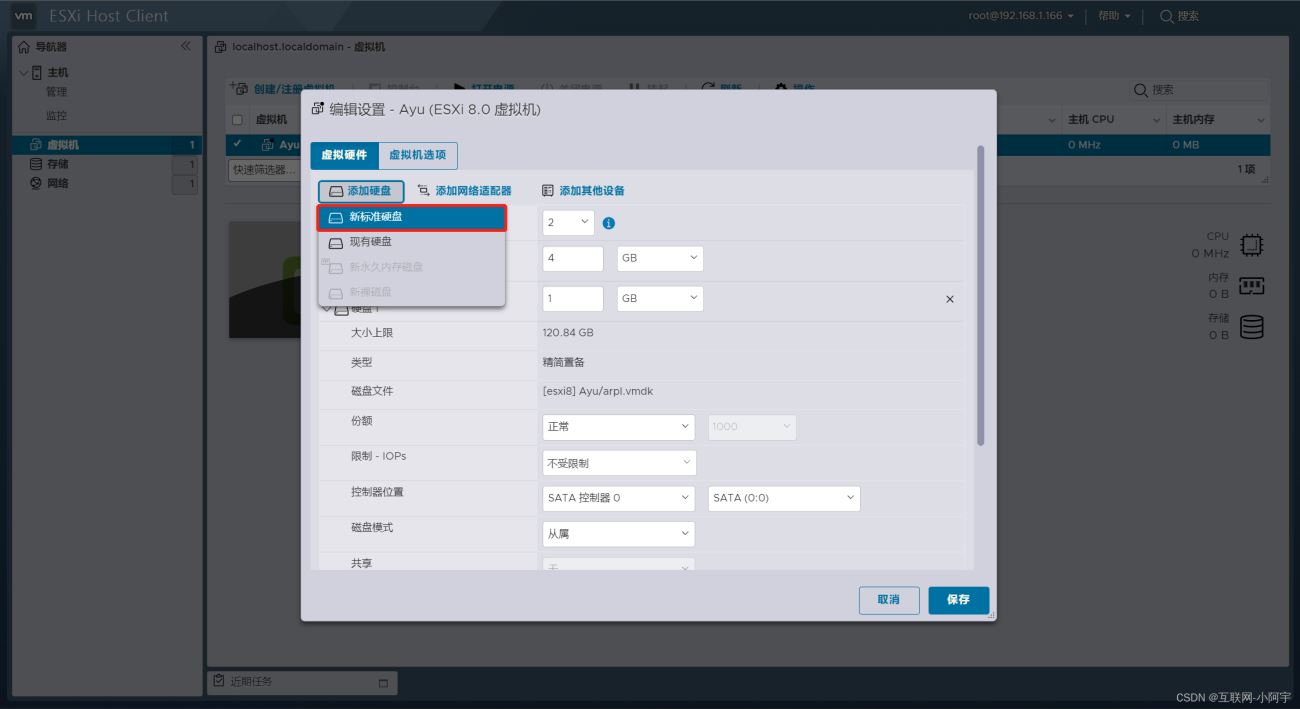Click the 内存 memory module icon
The height and width of the screenshot is (709, 1300).
pos(1251,285)
